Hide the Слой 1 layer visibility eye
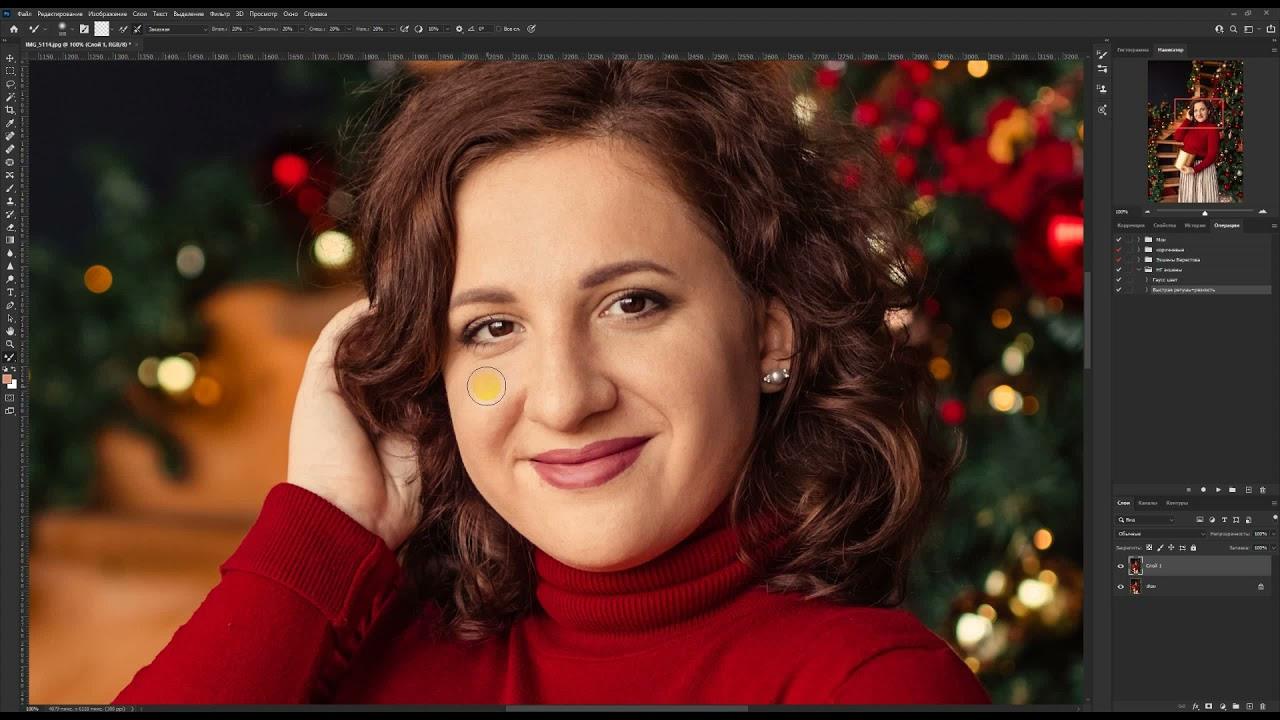The image size is (1280, 720). pyautogui.click(x=1120, y=566)
